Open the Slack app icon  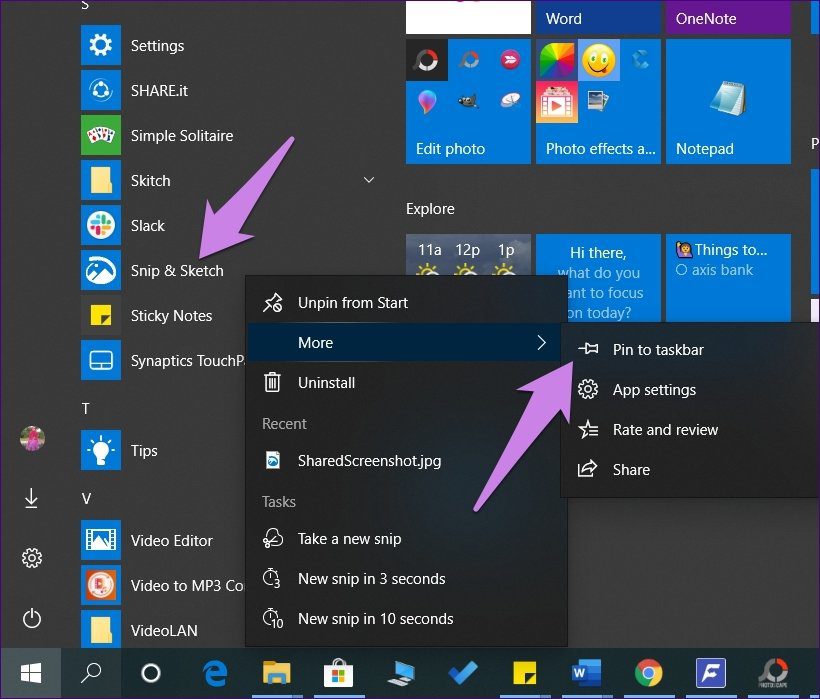[x=101, y=225]
